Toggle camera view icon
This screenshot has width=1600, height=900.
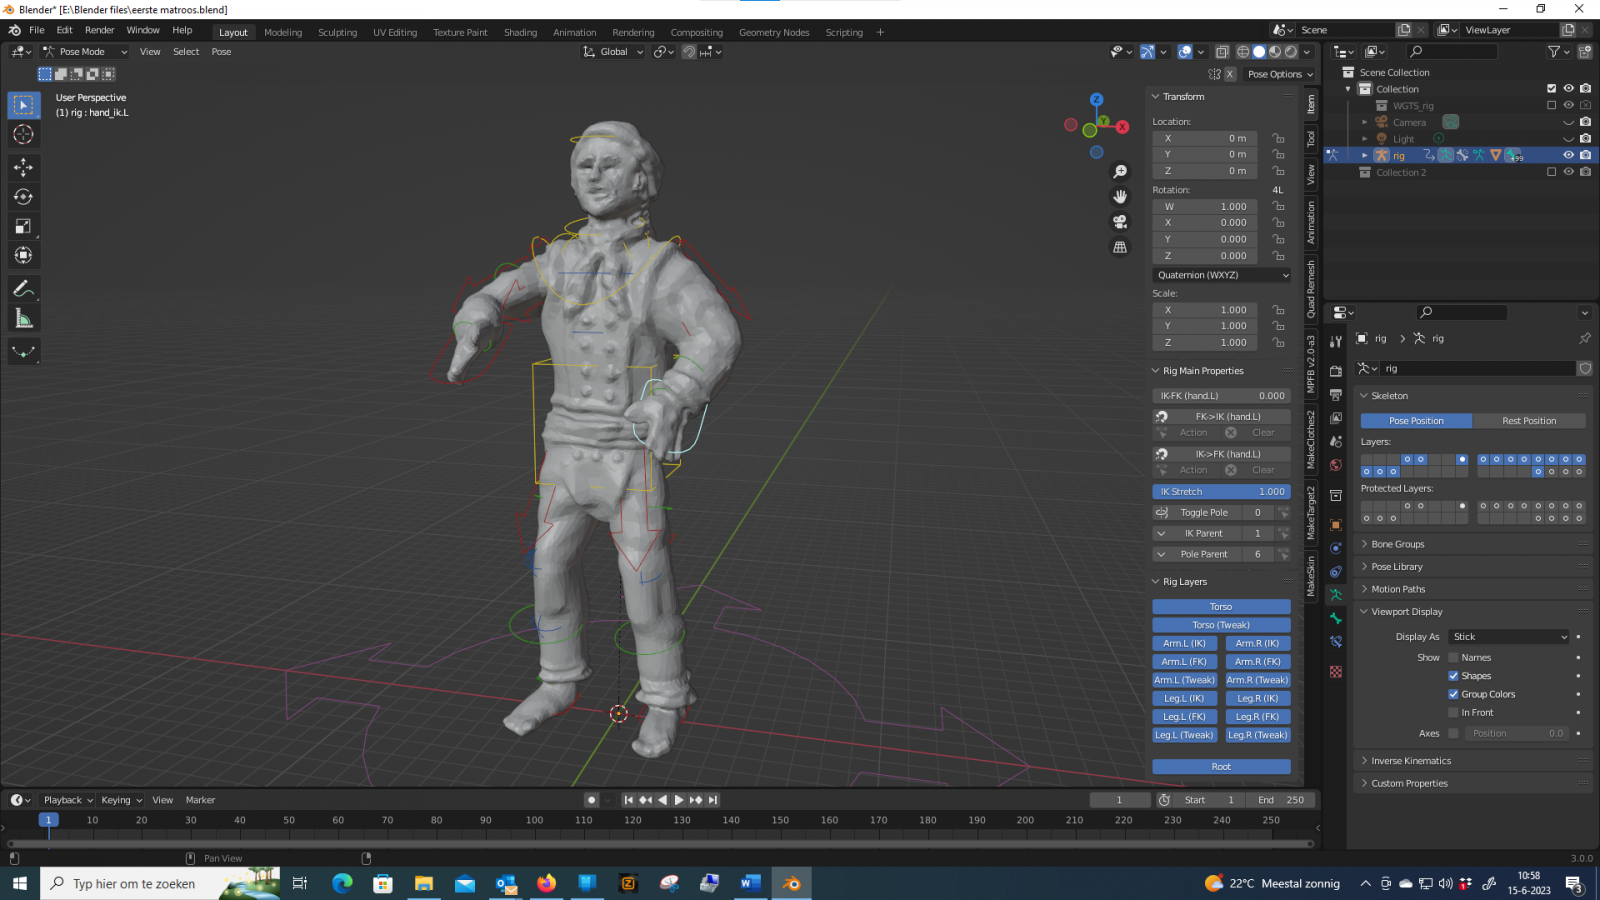click(x=1120, y=222)
